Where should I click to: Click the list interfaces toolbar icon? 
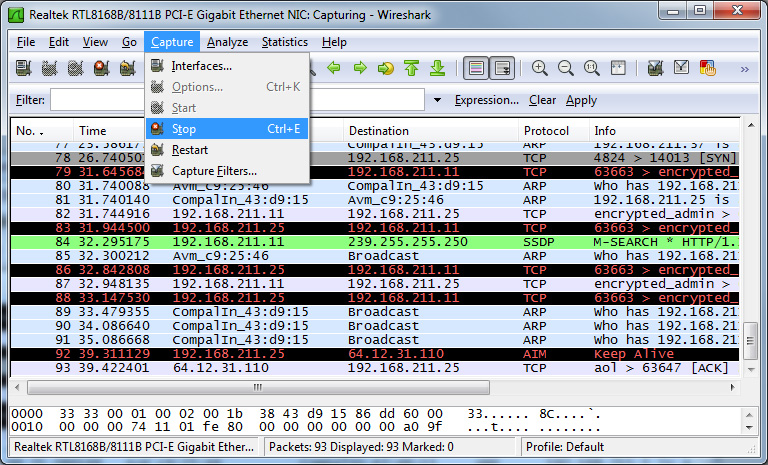click(24, 69)
